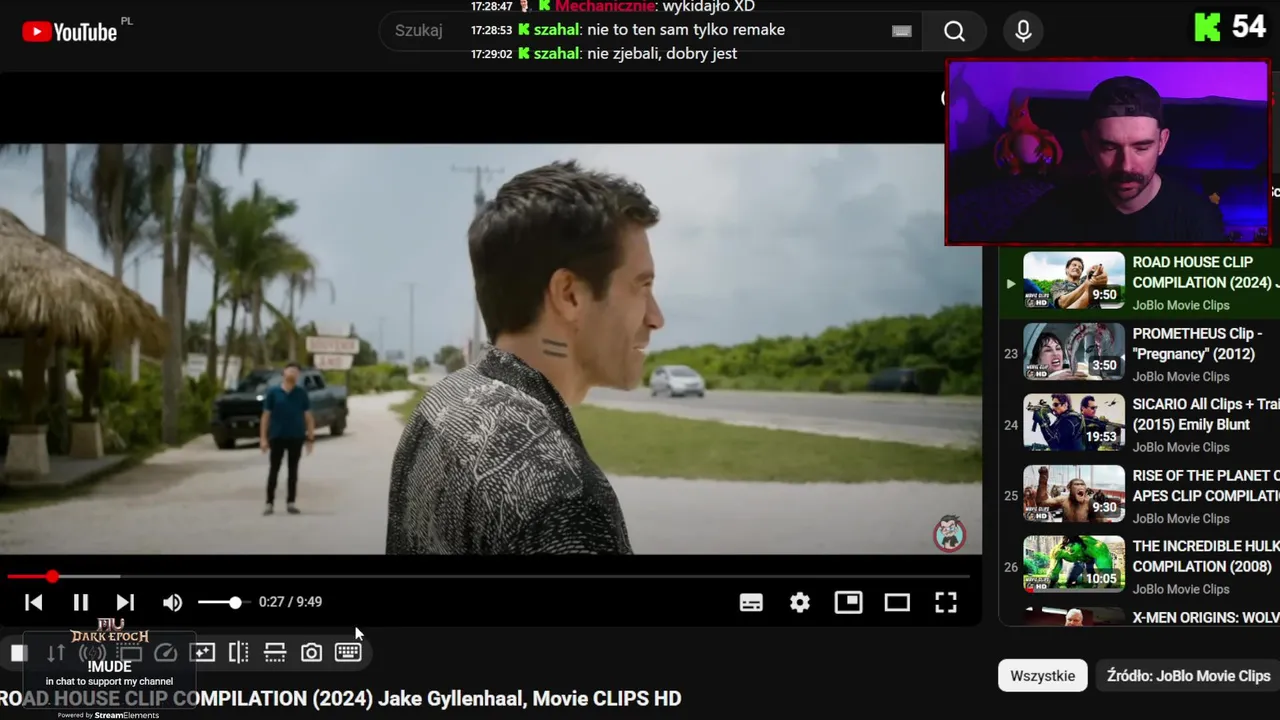Screen dimensions: 1280x720
Task: Skip to the next playlist video
Action: click(125, 602)
